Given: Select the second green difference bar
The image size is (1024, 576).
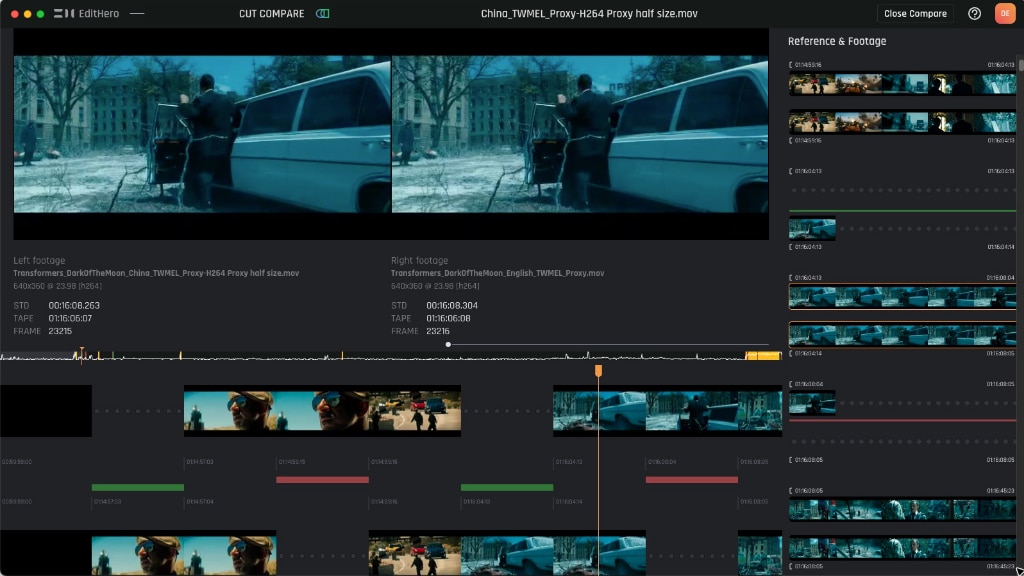Looking at the screenshot, I should click(506, 487).
